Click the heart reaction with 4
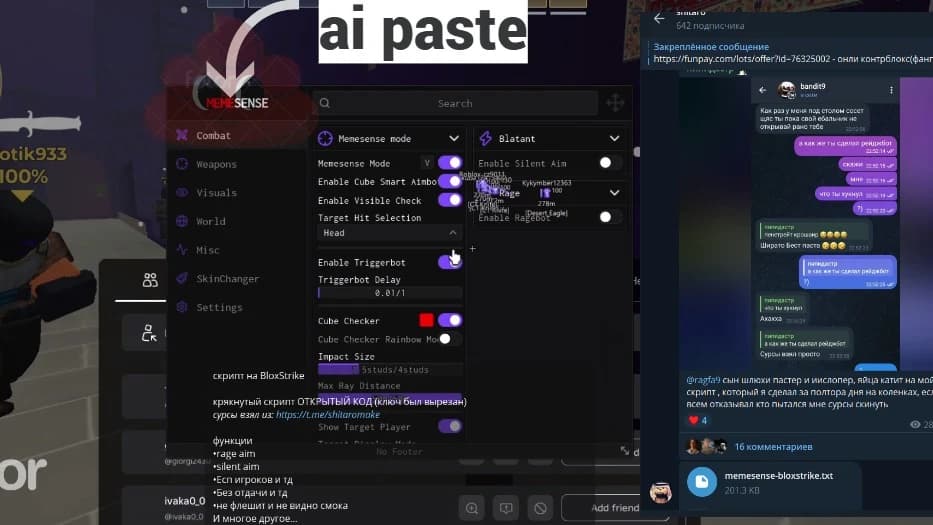Image resolution: width=933 pixels, height=525 pixels. point(697,420)
